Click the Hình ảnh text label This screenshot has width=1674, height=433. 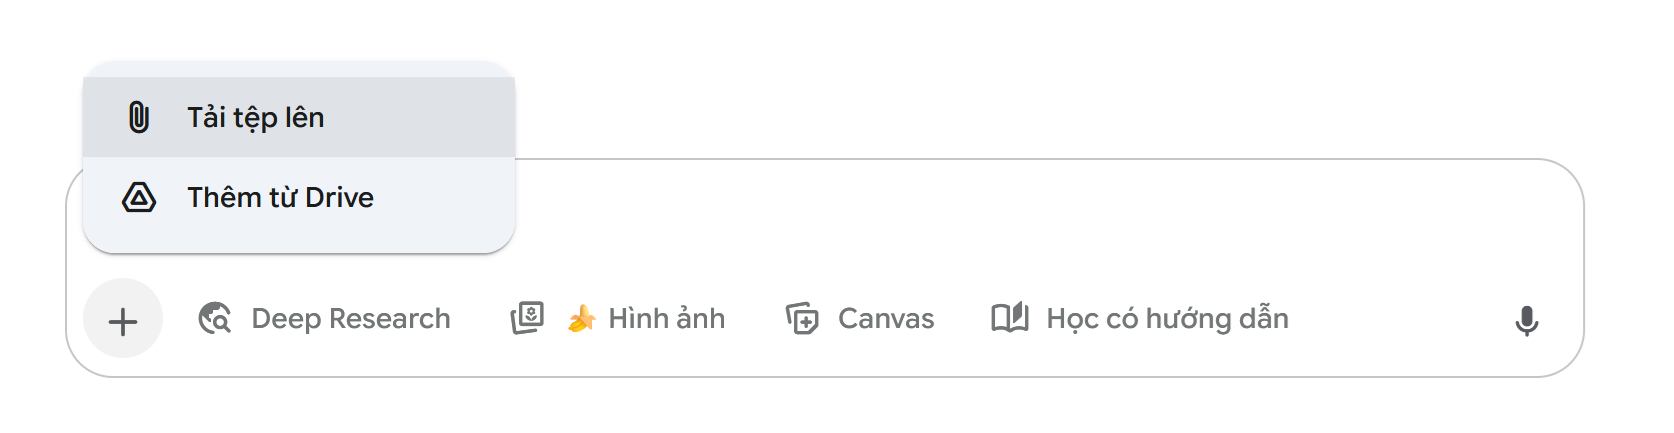pos(666,319)
